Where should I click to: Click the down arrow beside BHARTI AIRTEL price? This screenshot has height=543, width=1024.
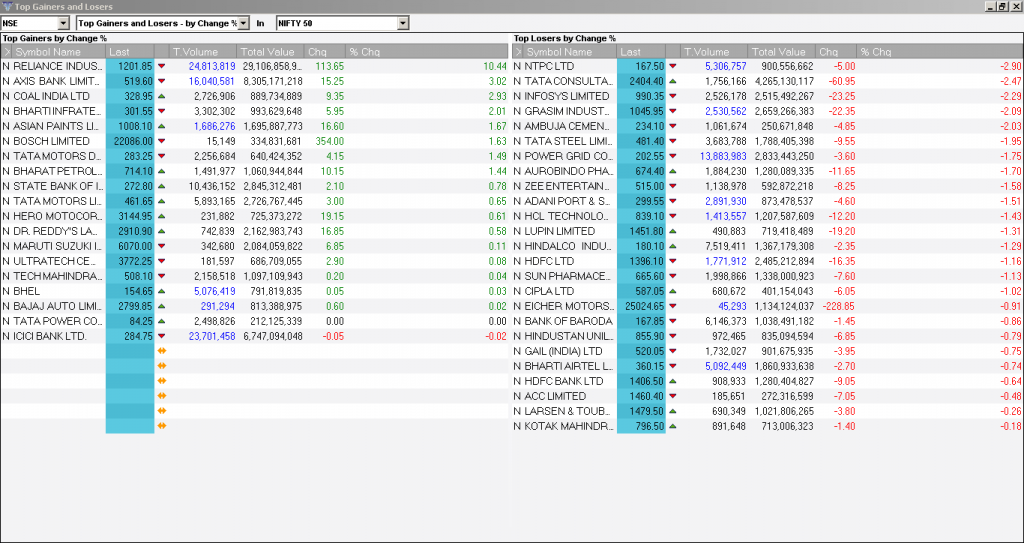[673, 367]
